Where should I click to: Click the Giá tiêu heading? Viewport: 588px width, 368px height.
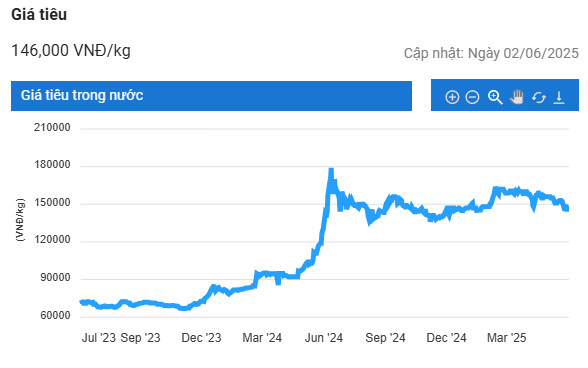click(x=39, y=15)
